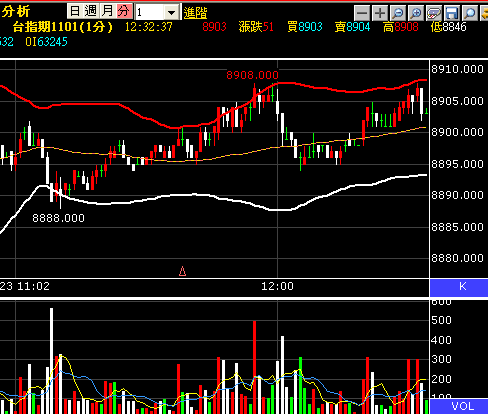Switch to daily 日 period
The height and width of the screenshot is (414, 488).
pyautogui.click(x=75, y=12)
